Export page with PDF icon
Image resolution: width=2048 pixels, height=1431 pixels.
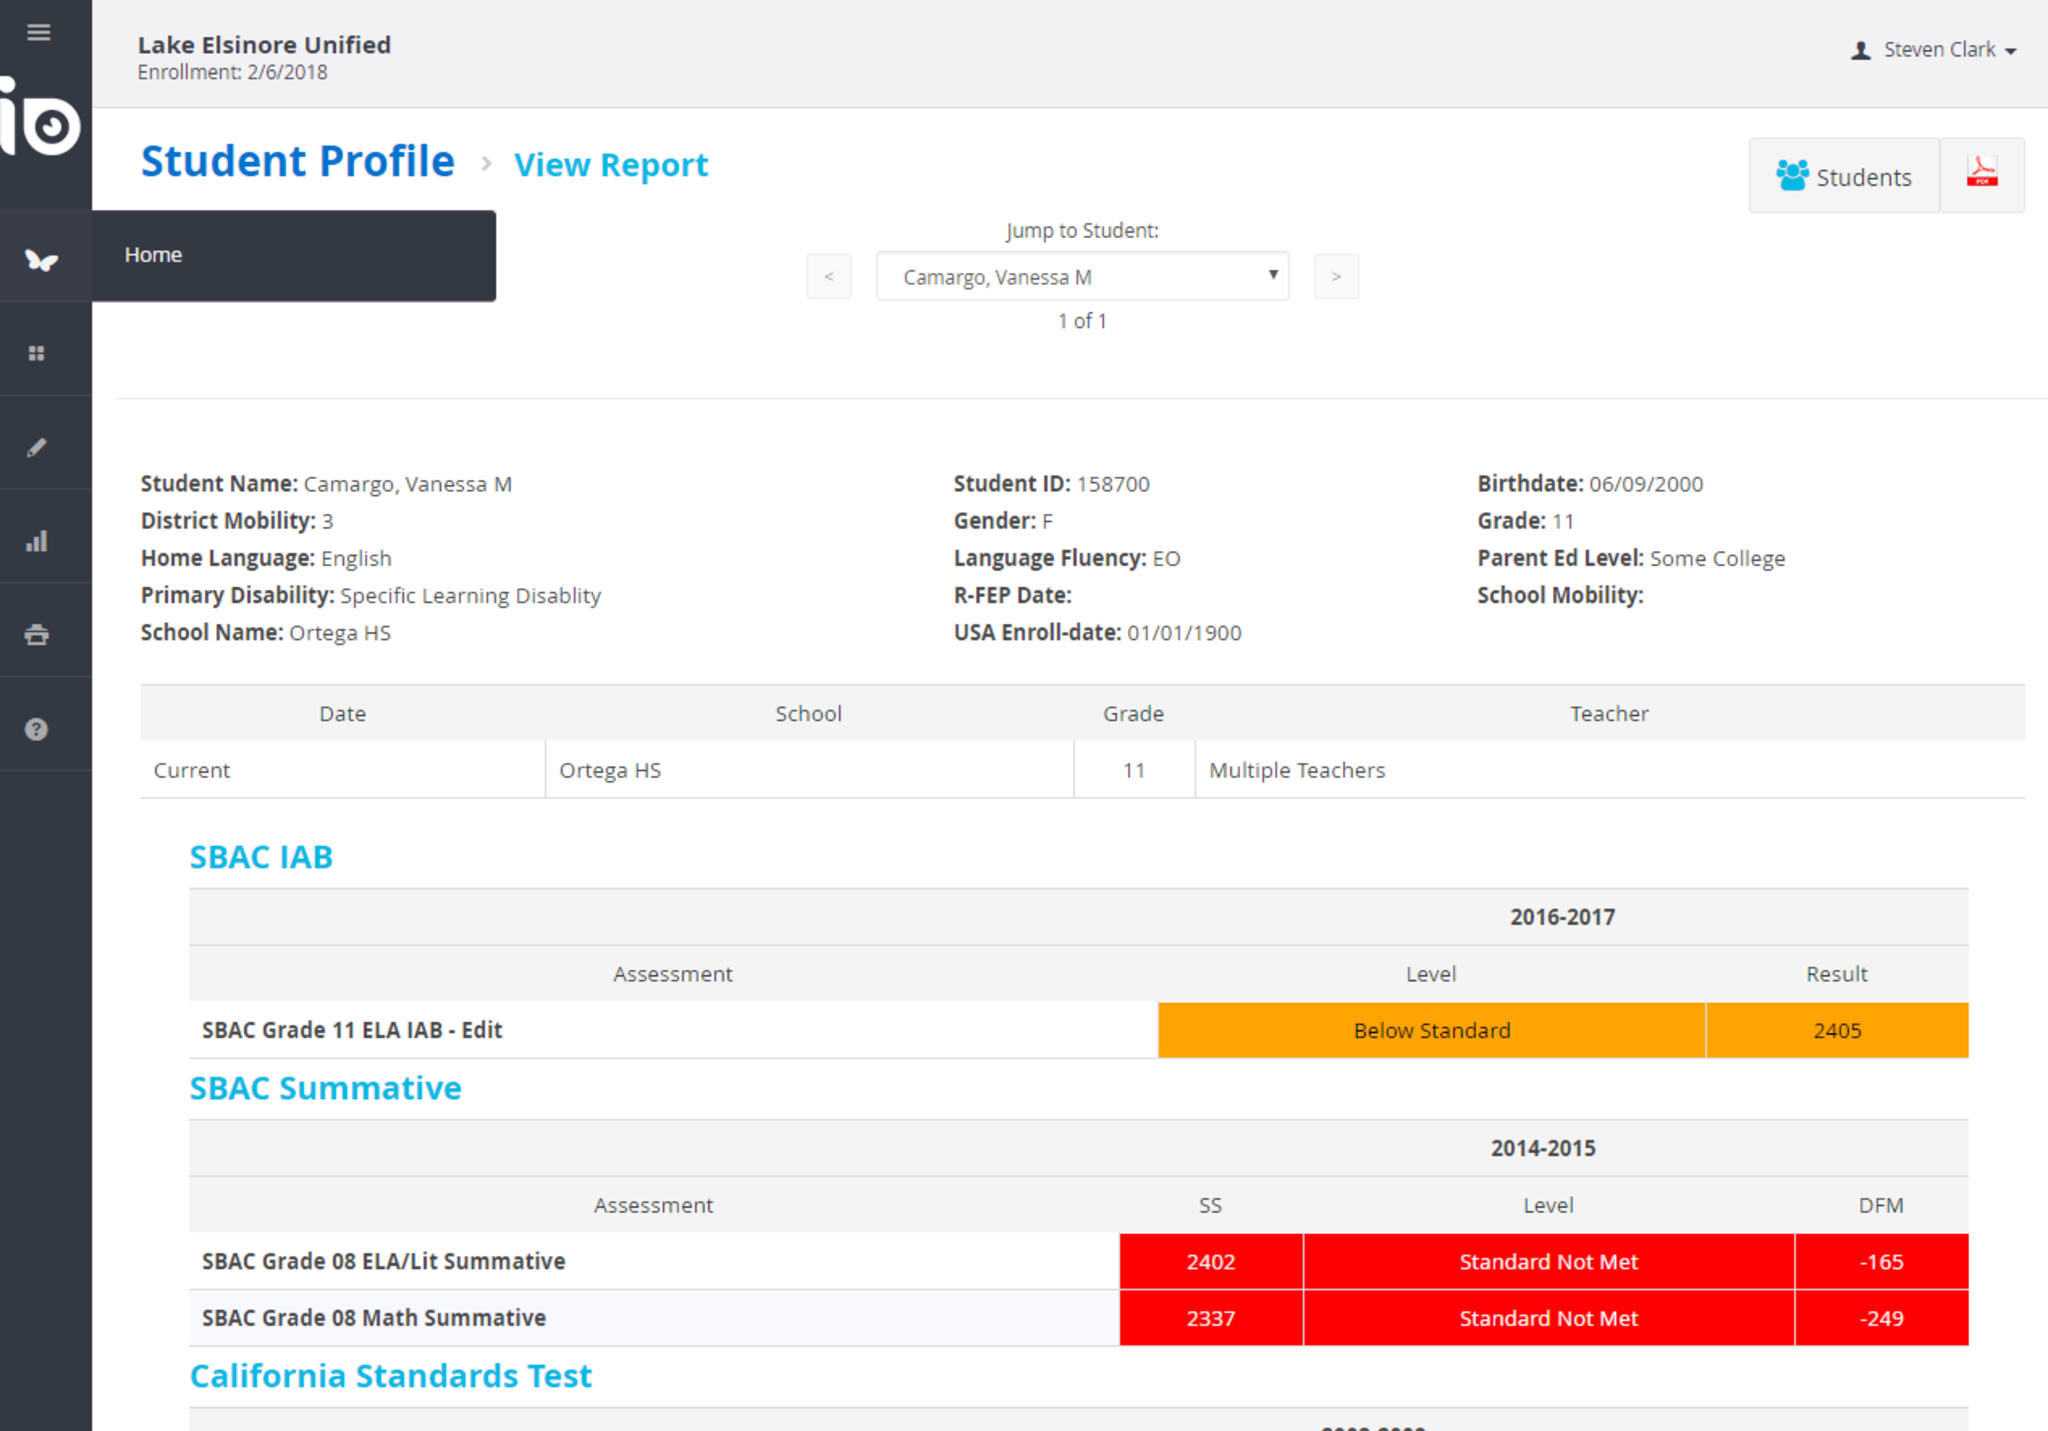(1981, 174)
